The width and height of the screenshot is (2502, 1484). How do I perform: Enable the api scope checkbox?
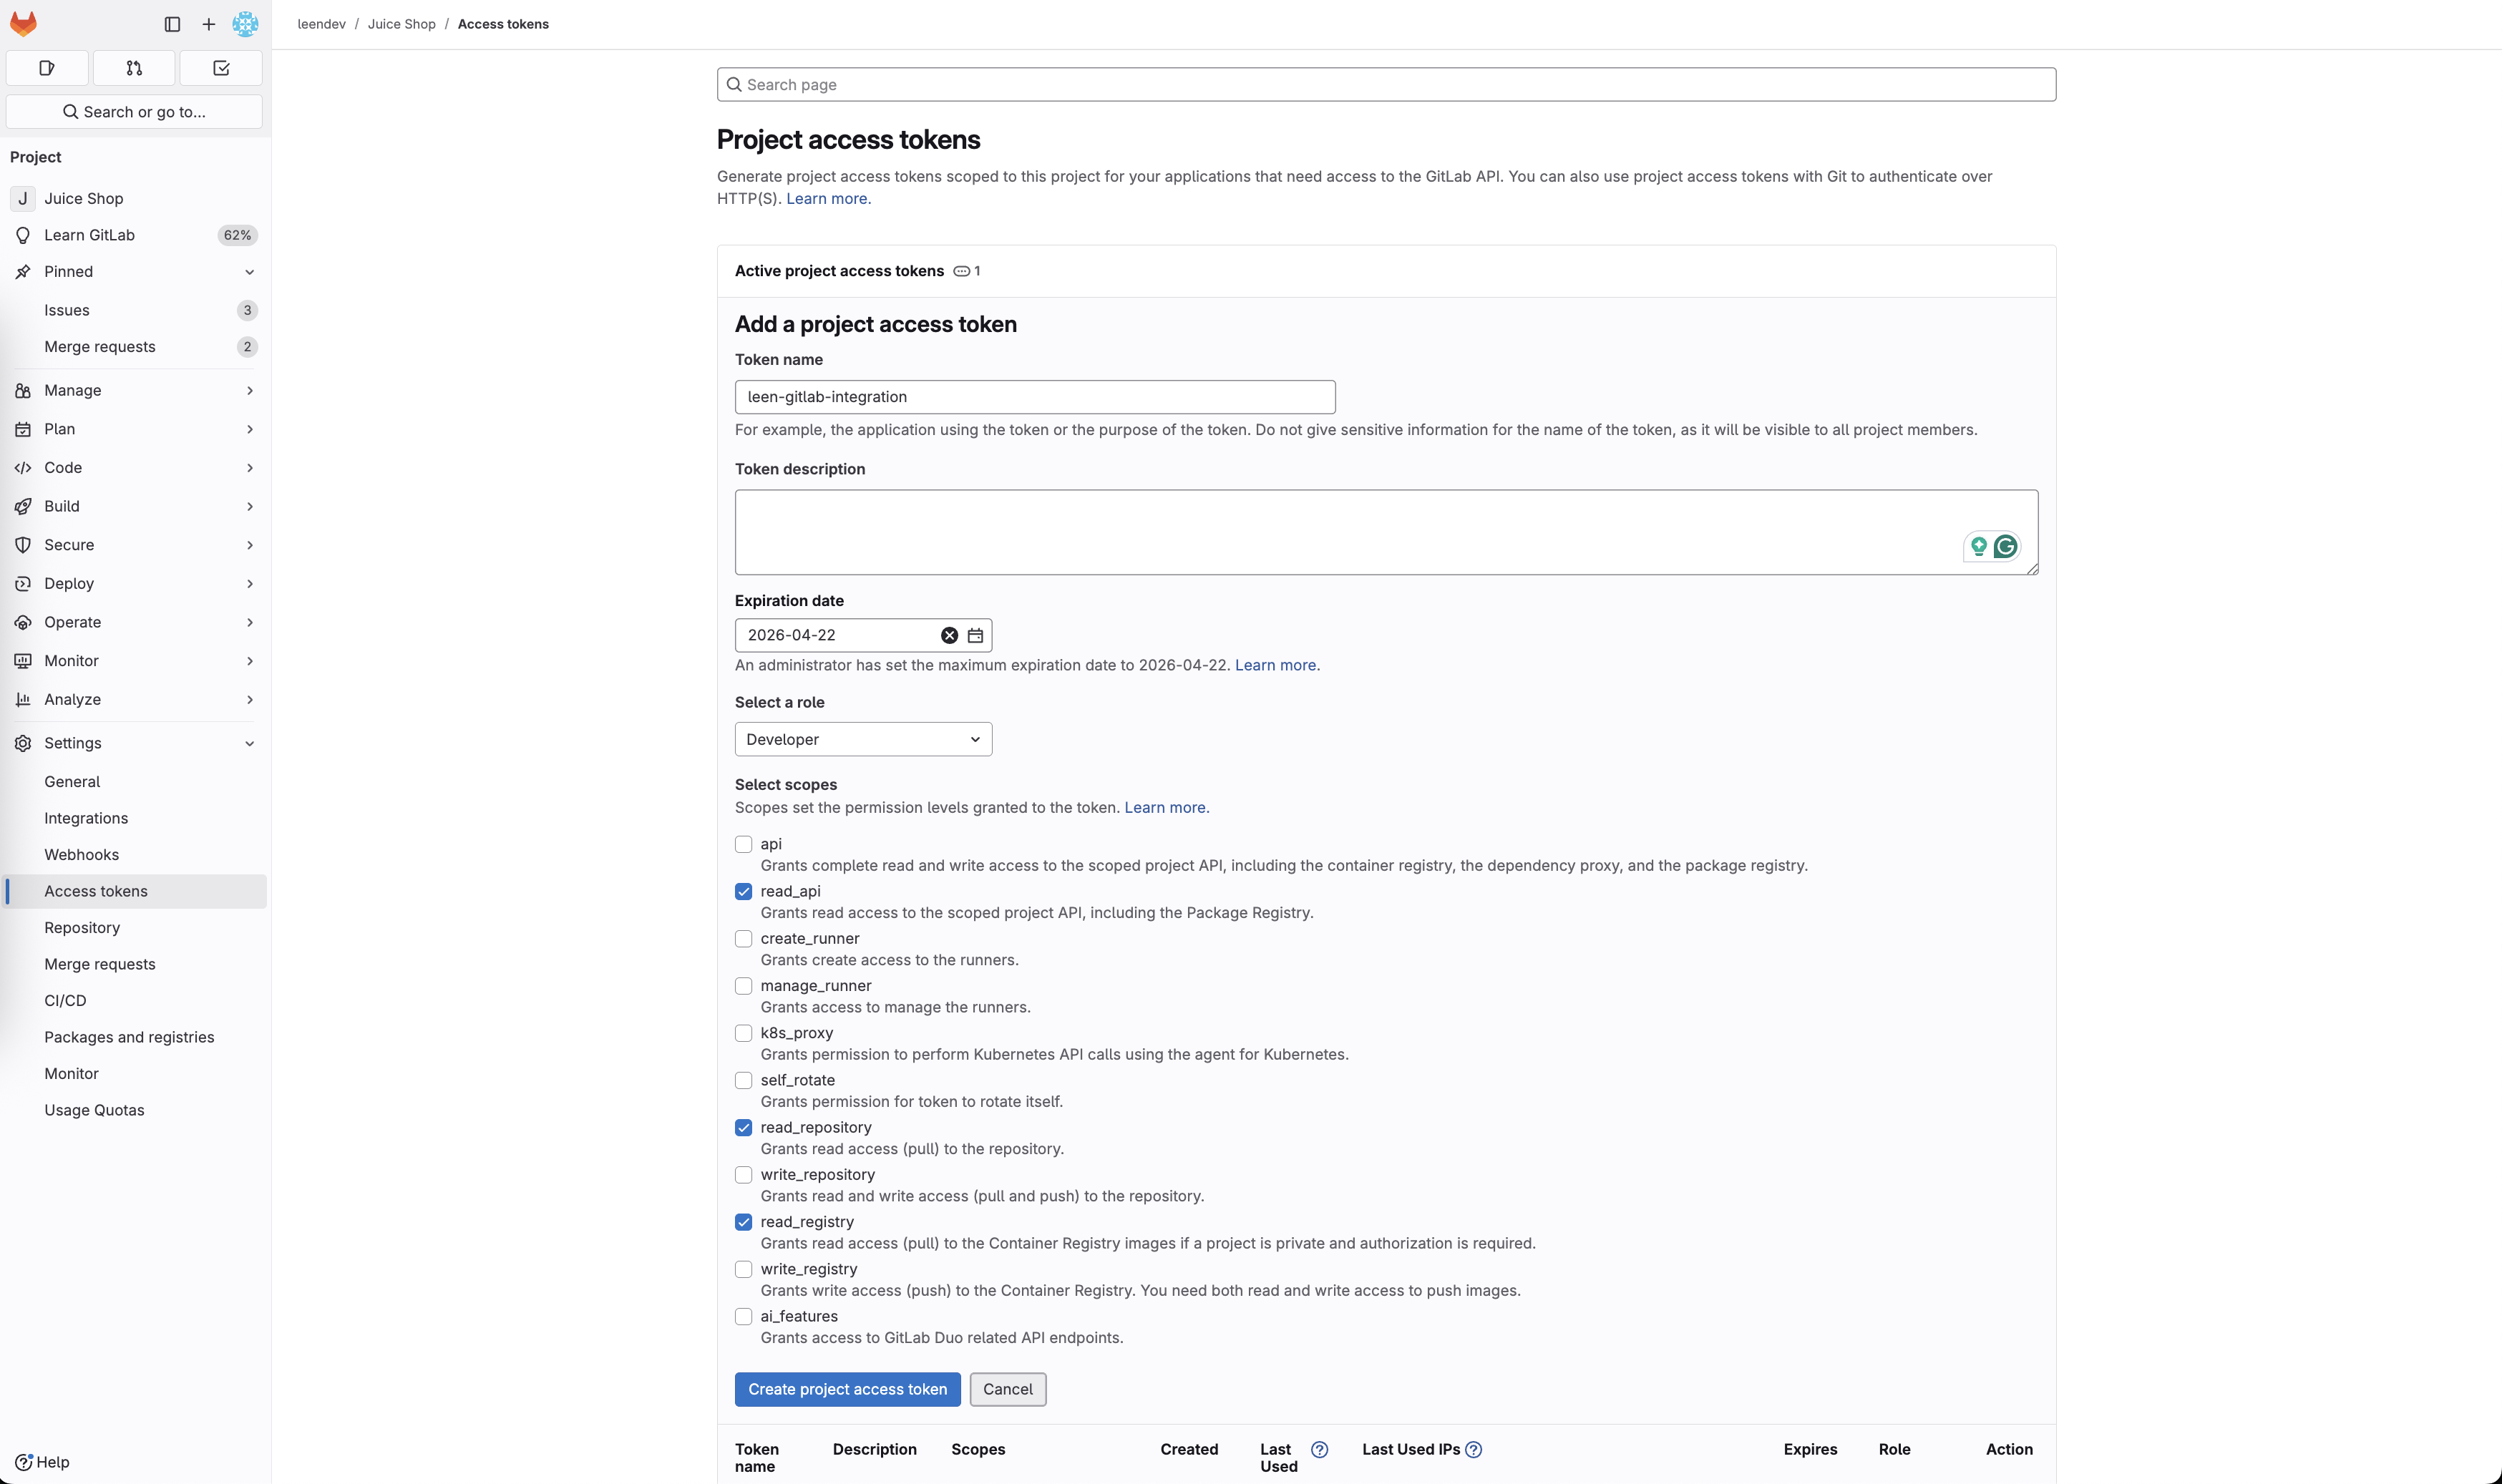pyautogui.click(x=743, y=844)
